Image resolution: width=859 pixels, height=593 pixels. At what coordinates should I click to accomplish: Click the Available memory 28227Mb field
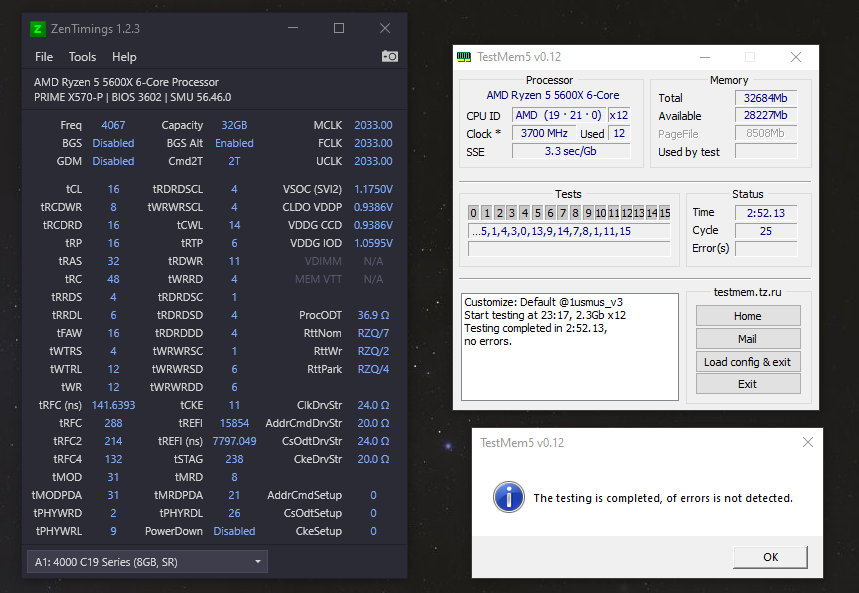(x=766, y=116)
